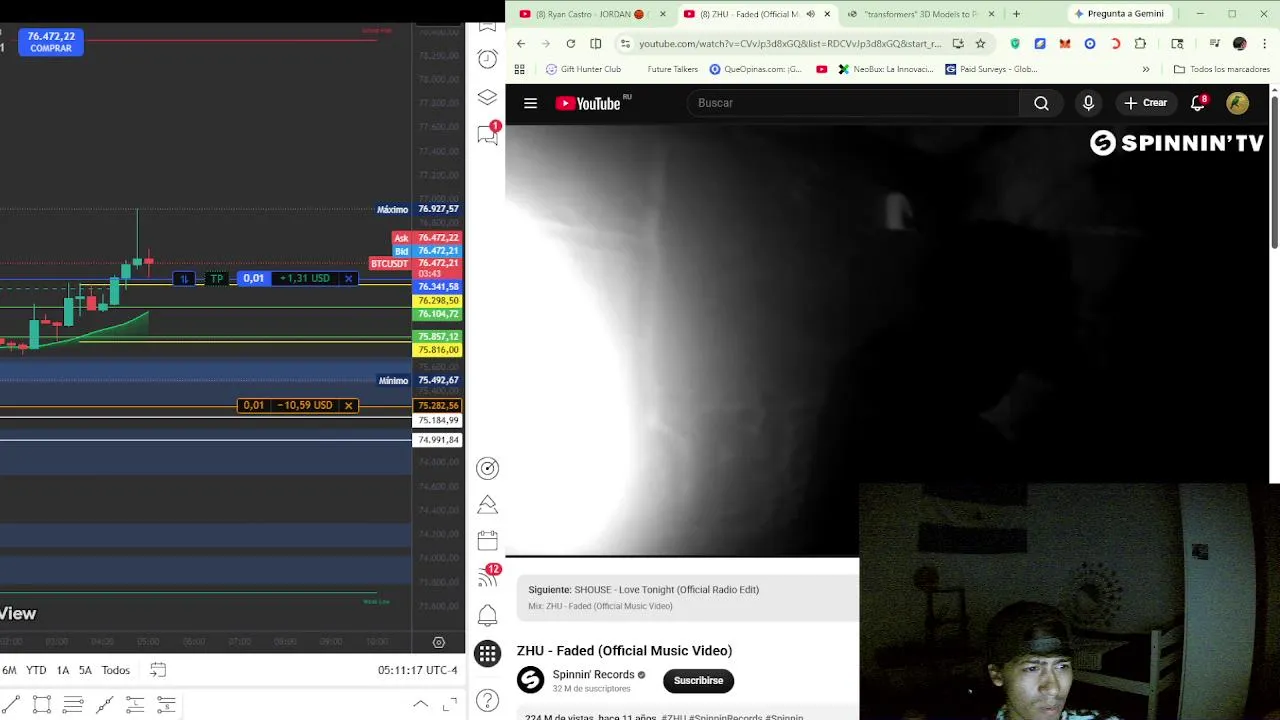The image size is (1280, 720).
Task: Click the 75.492,67 Mínimo price label
Action: 438,380
